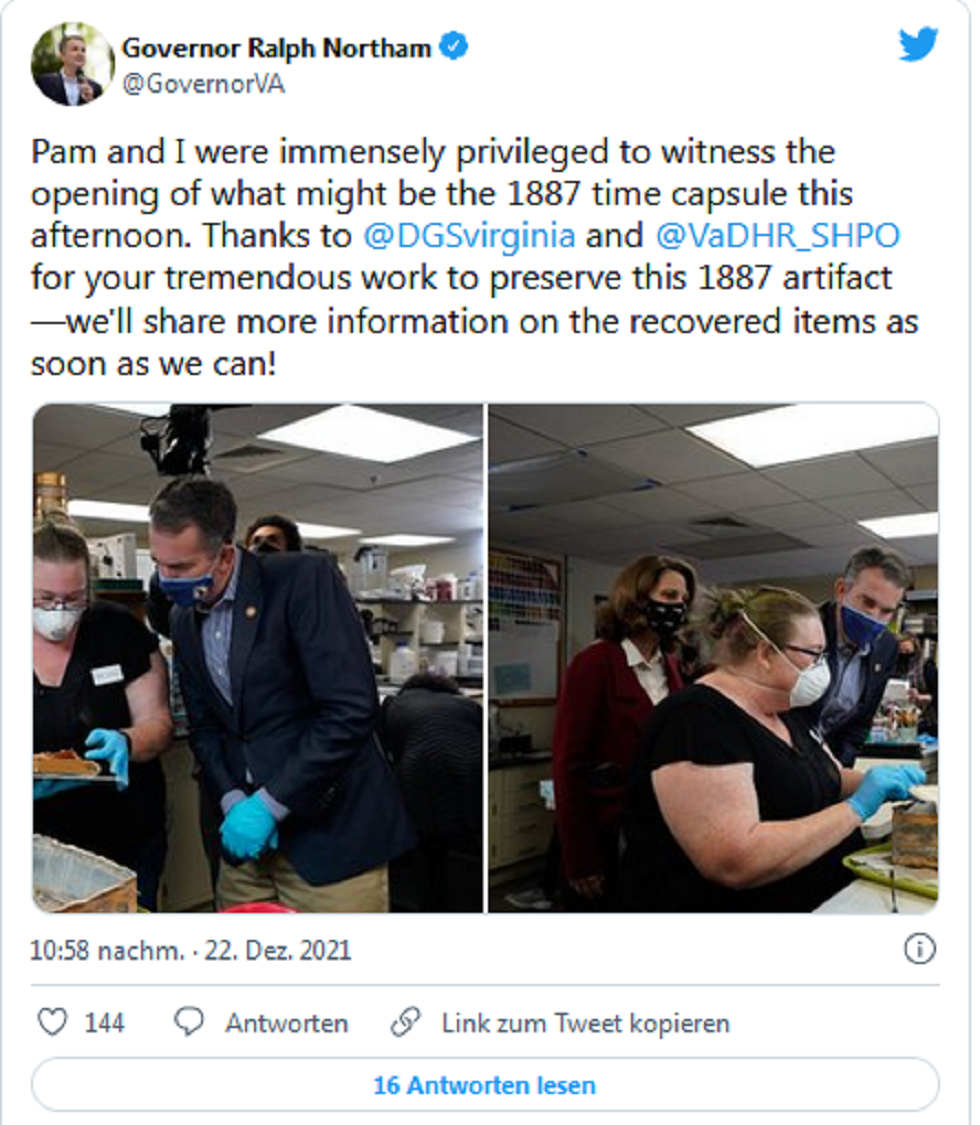Click the 144 likes count

point(104,1023)
